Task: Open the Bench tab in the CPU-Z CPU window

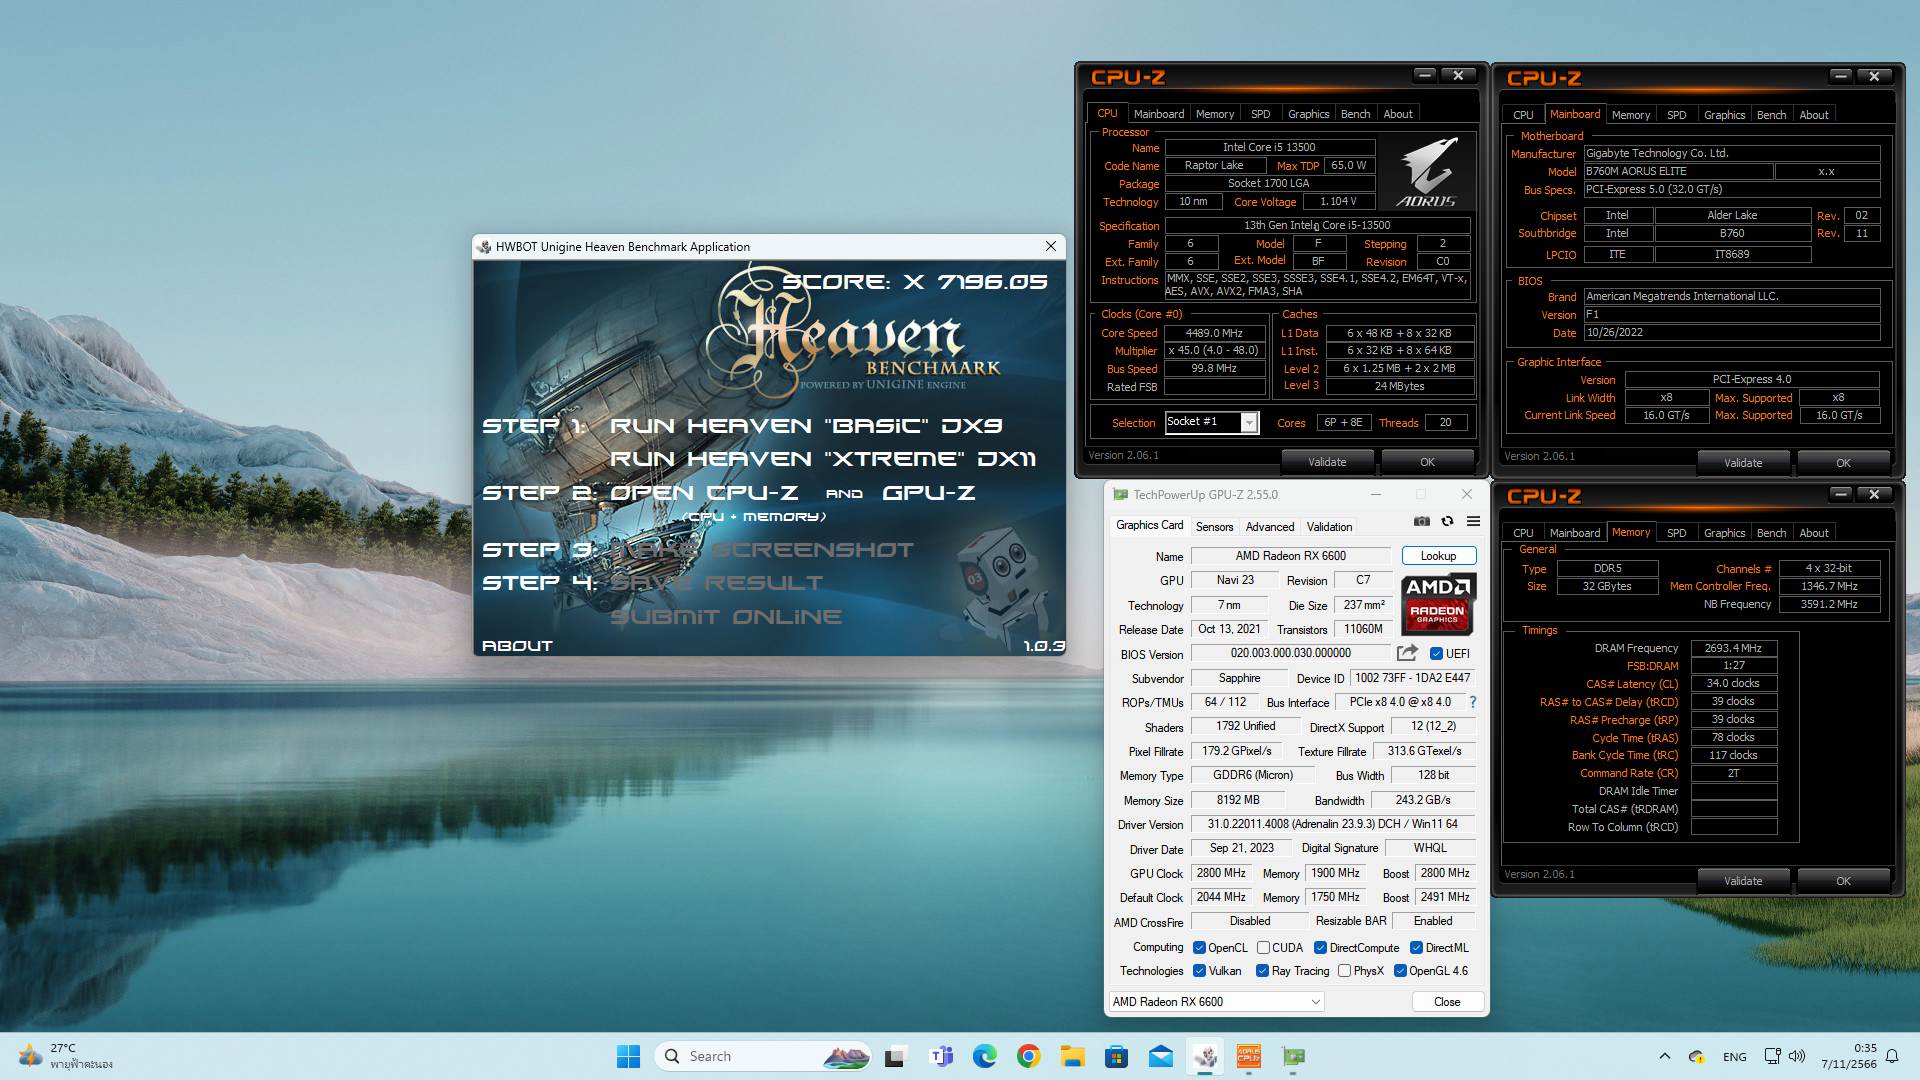Action: [x=1355, y=114]
